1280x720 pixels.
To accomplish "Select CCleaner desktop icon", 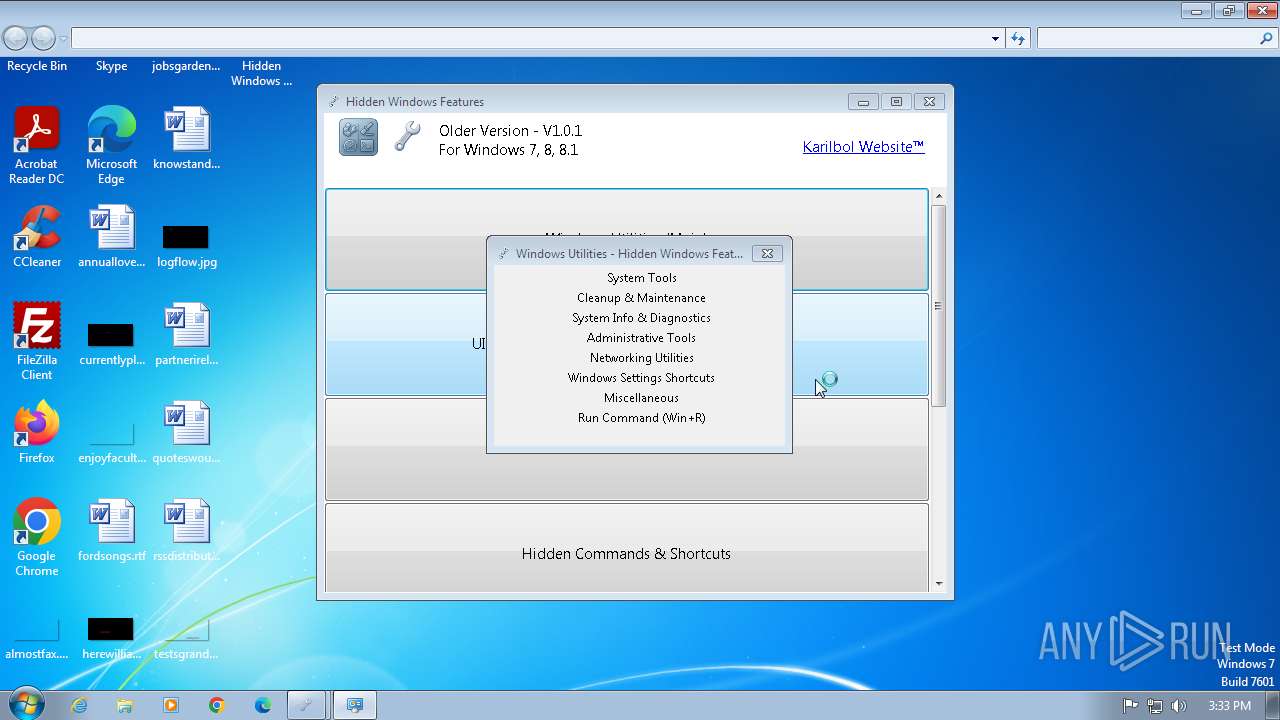I will tap(37, 237).
